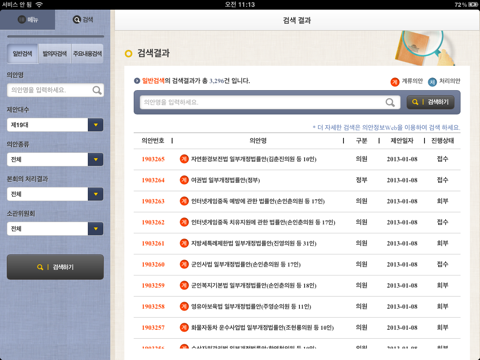The height and width of the screenshot is (360, 480).
Task: Click the blue processed bill legend icon
Action: (432, 82)
